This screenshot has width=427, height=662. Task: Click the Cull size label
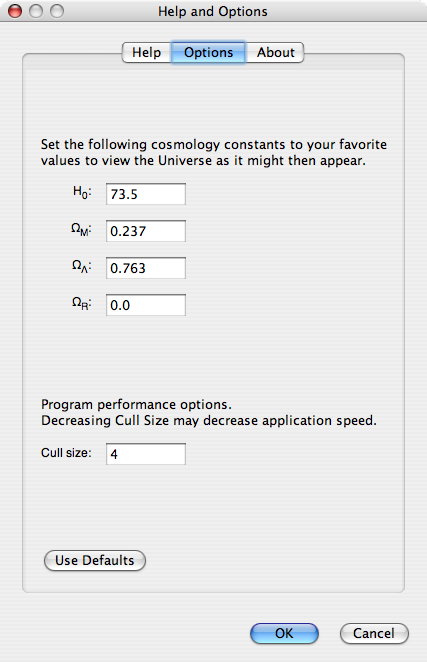click(66, 453)
